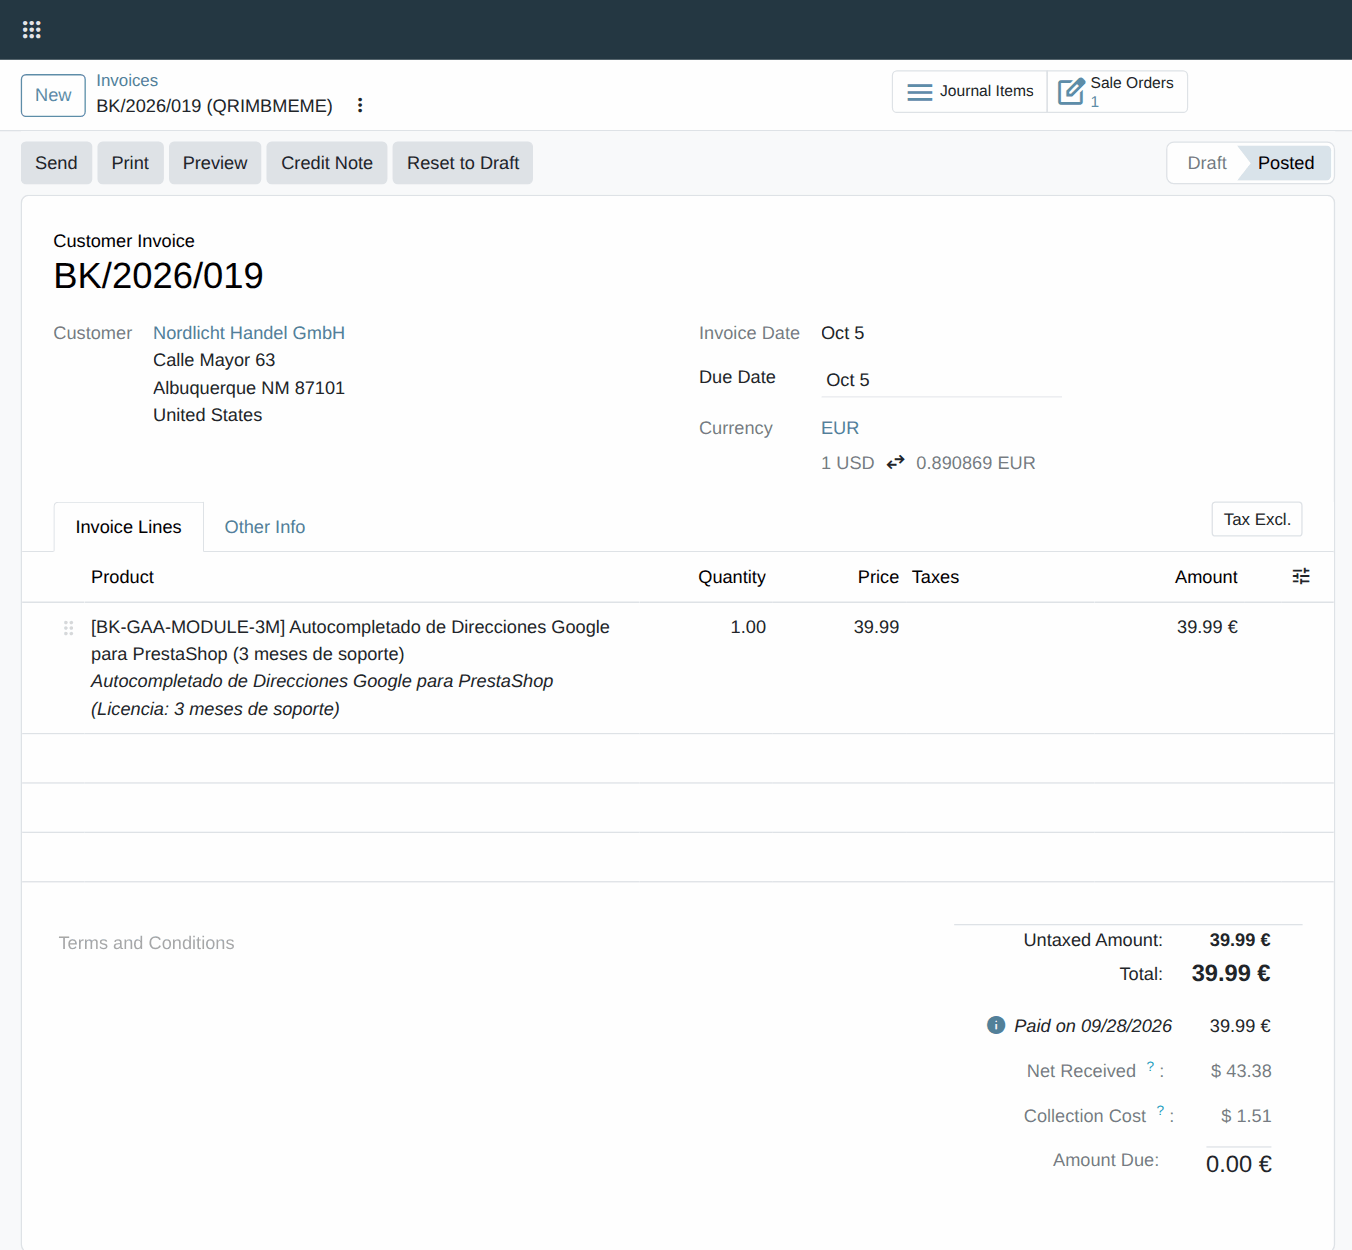Show the Collection Cost help tooltip
1352x1250 pixels.
1160,1111
